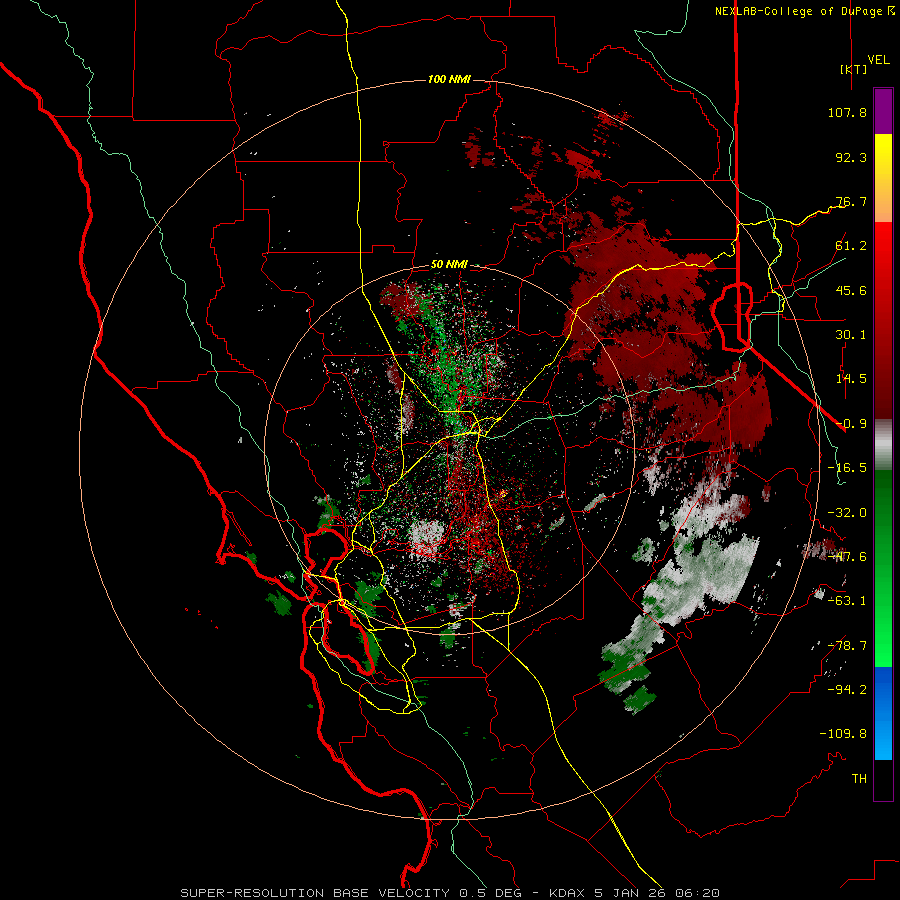Click the -78.7 velocity scale value
Viewport: 900px width, 900px height.
point(847,646)
